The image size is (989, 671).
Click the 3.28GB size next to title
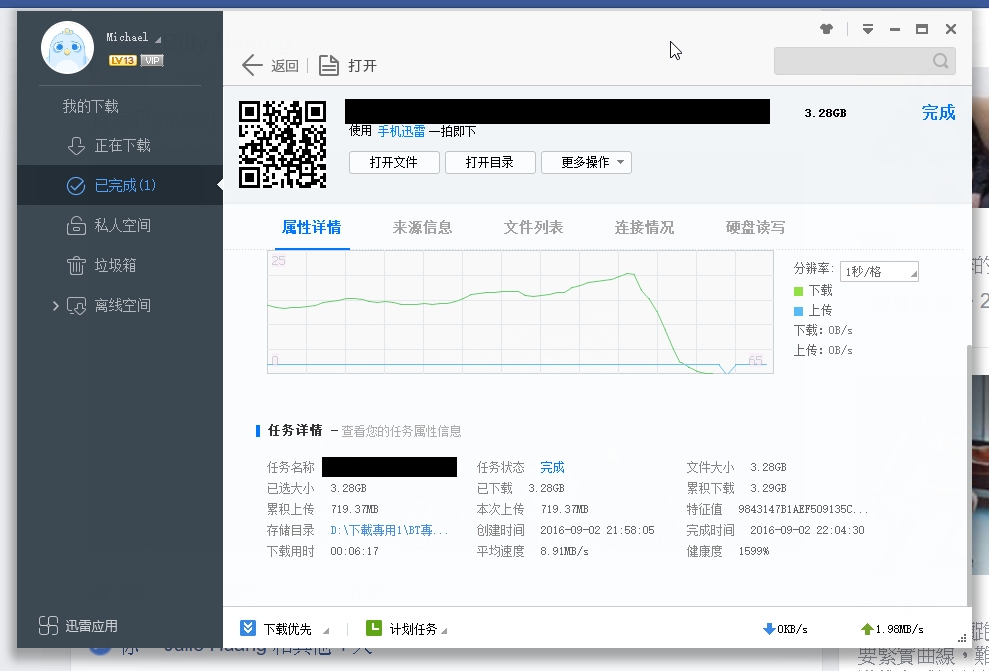(825, 113)
